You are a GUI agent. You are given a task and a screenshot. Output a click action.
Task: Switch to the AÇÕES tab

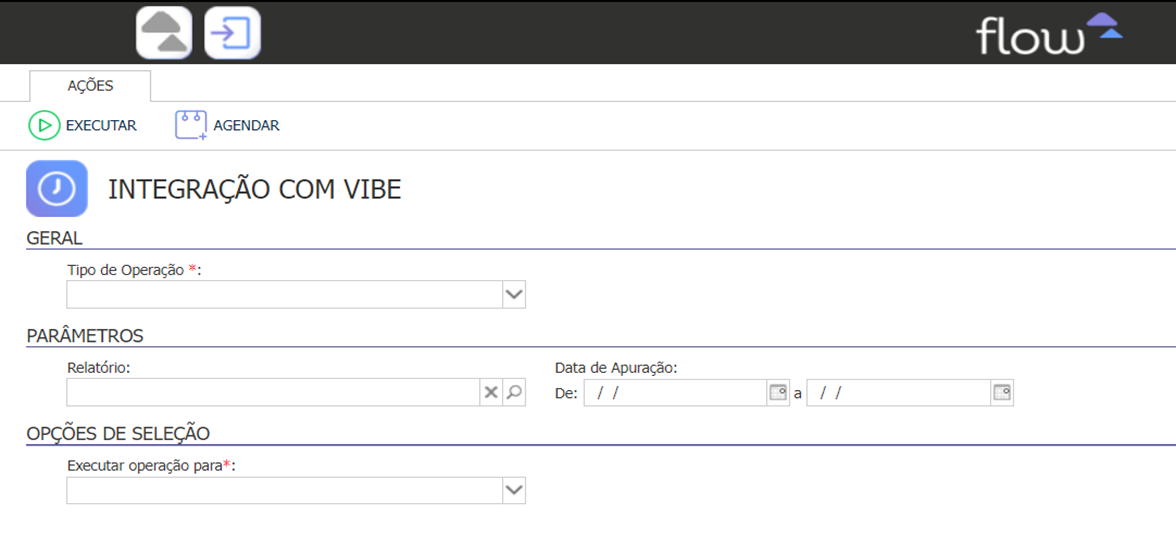90,86
